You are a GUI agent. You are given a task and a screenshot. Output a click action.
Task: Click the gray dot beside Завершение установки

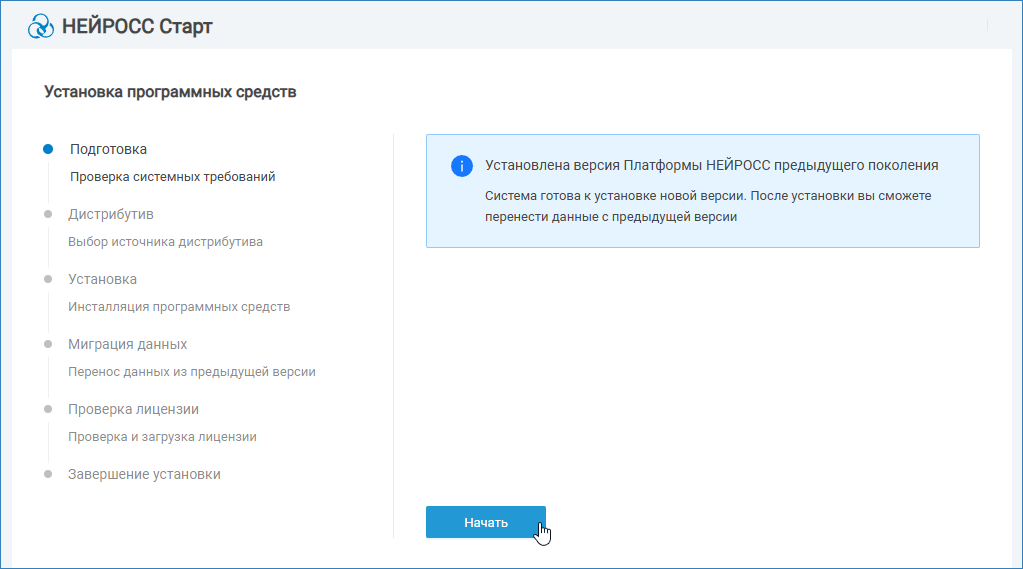[x=48, y=474]
